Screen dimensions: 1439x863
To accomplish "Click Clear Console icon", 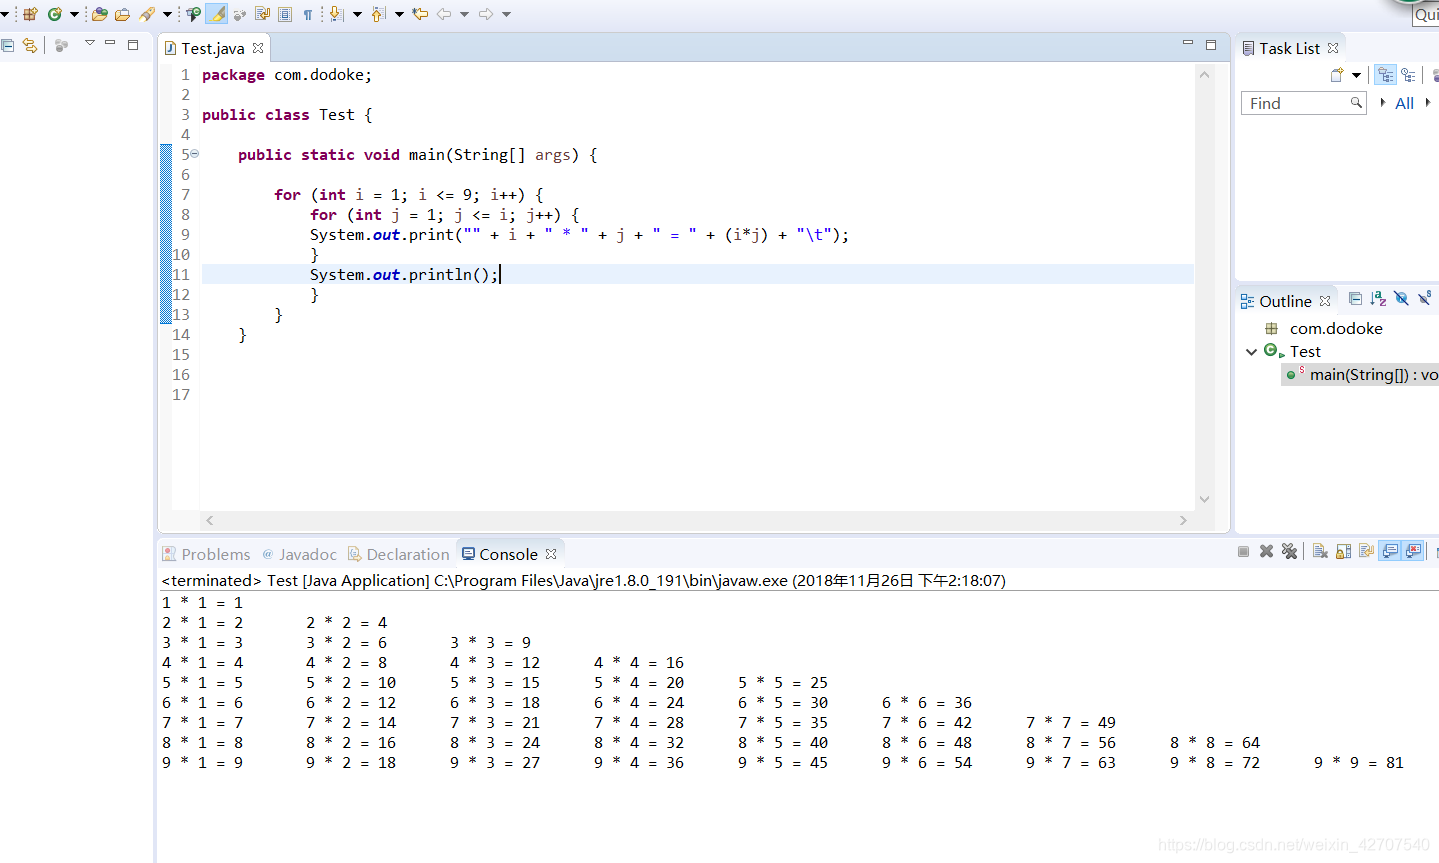I will (x=1320, y=551).
